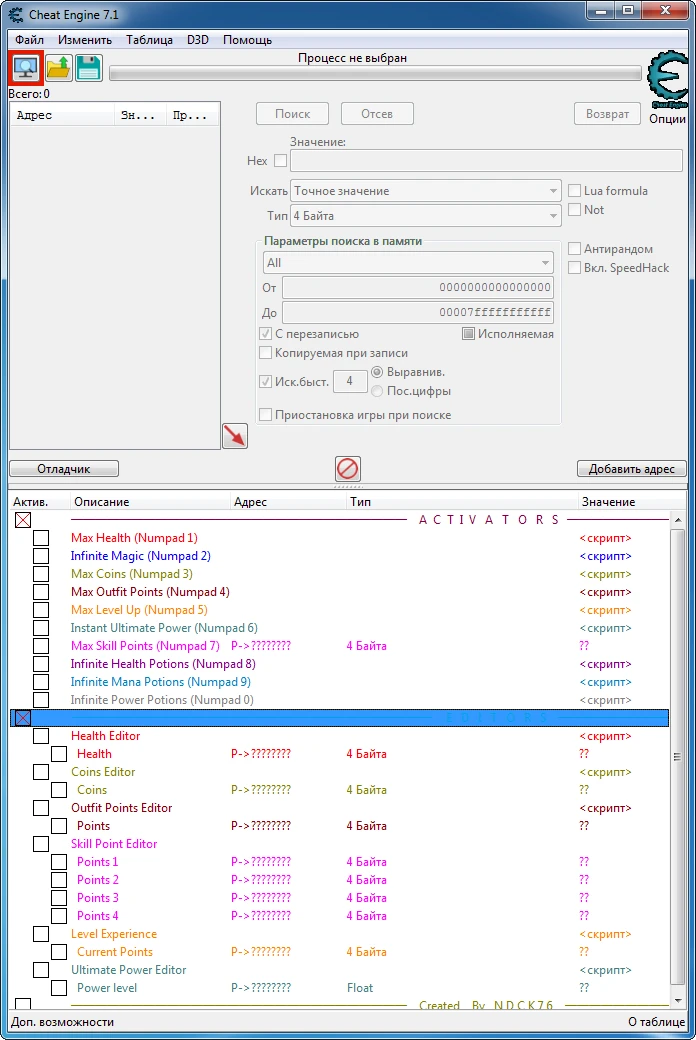
Task: Click the Отсев button
Action: coord(377,113)
